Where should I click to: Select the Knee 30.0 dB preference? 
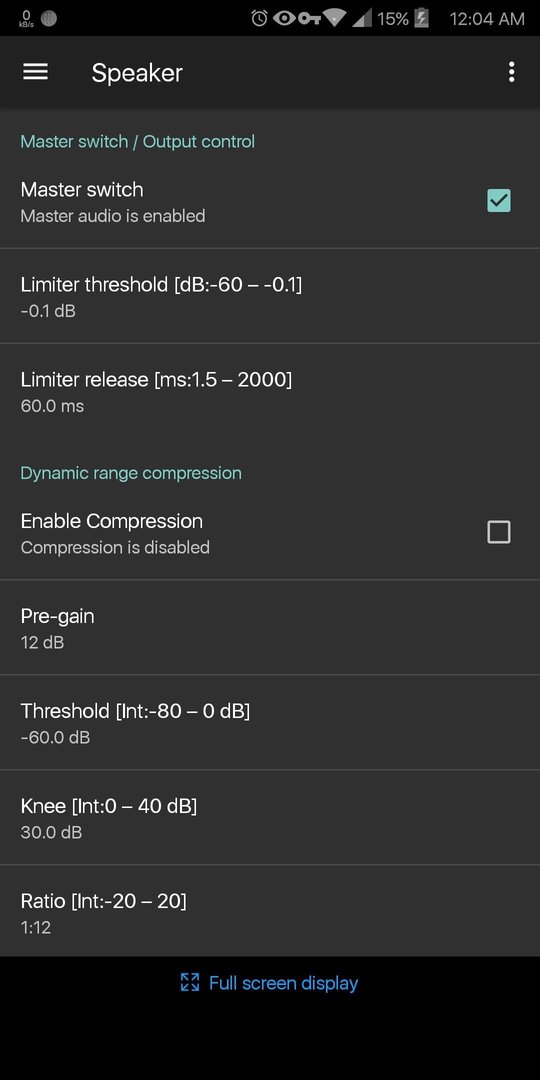[x=270, y=818]
